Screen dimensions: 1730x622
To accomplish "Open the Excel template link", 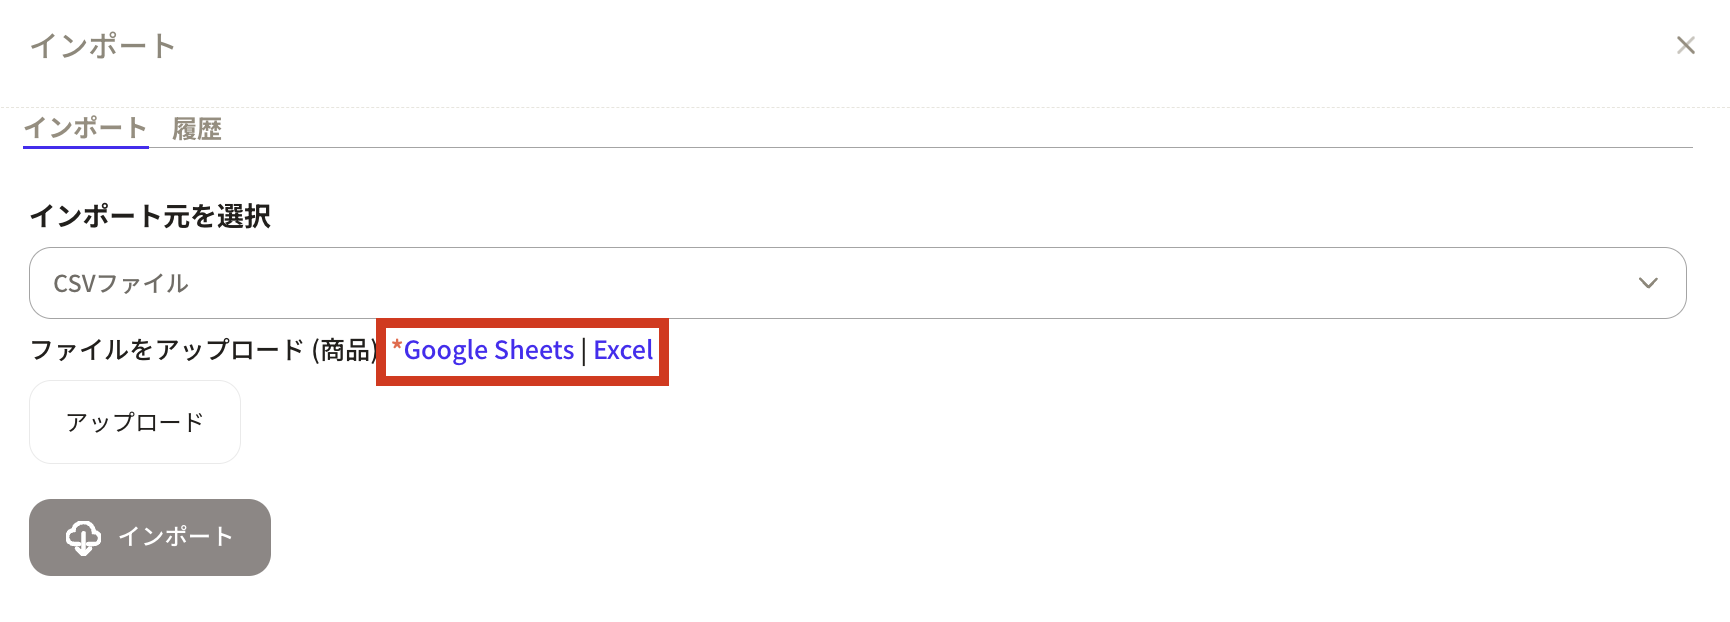I will tap(623, 350).
